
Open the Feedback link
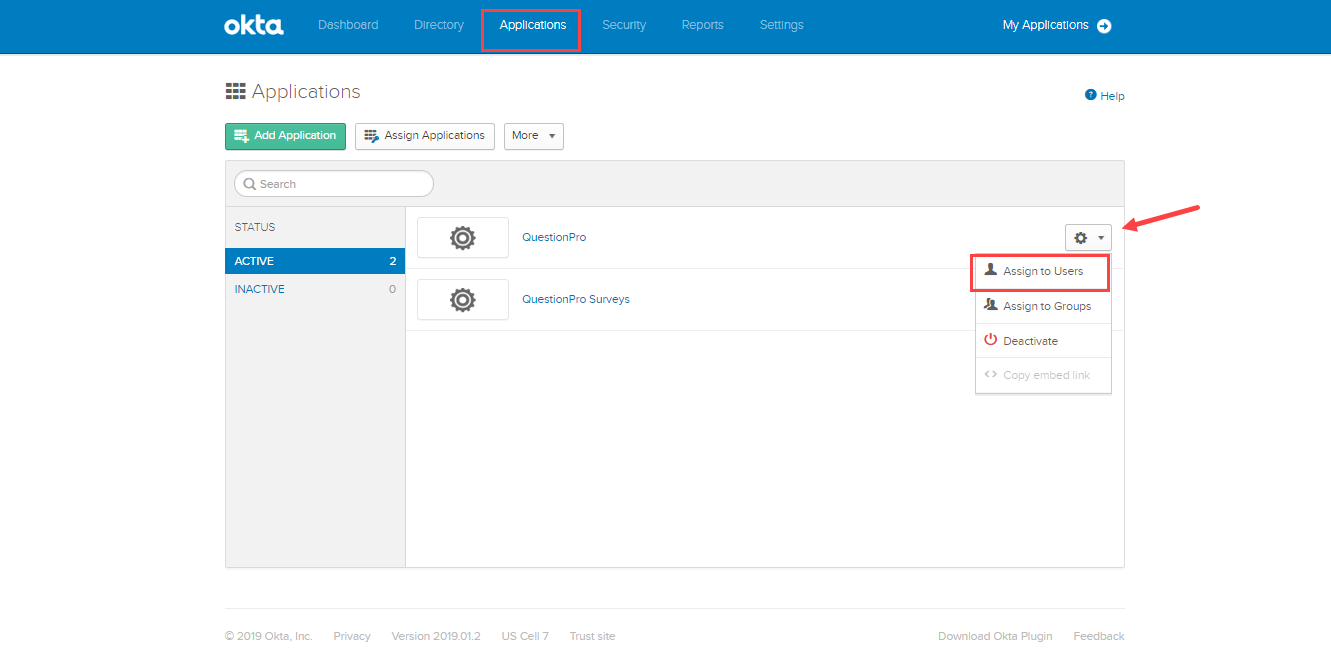pyautogui.click(x=1099, y=636)
